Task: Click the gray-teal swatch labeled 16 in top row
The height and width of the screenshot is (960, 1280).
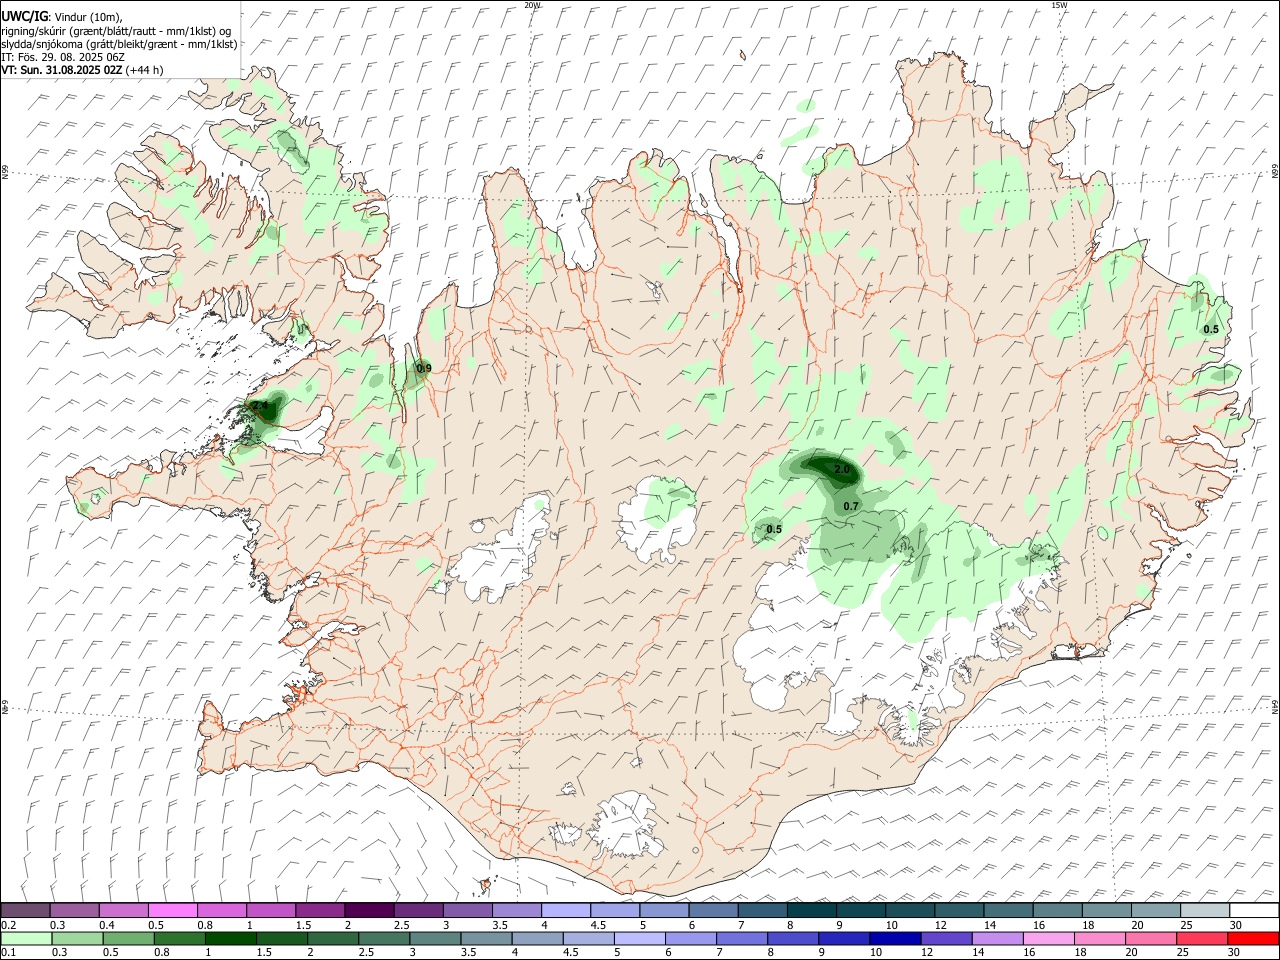Action: tap(1058, 910)
